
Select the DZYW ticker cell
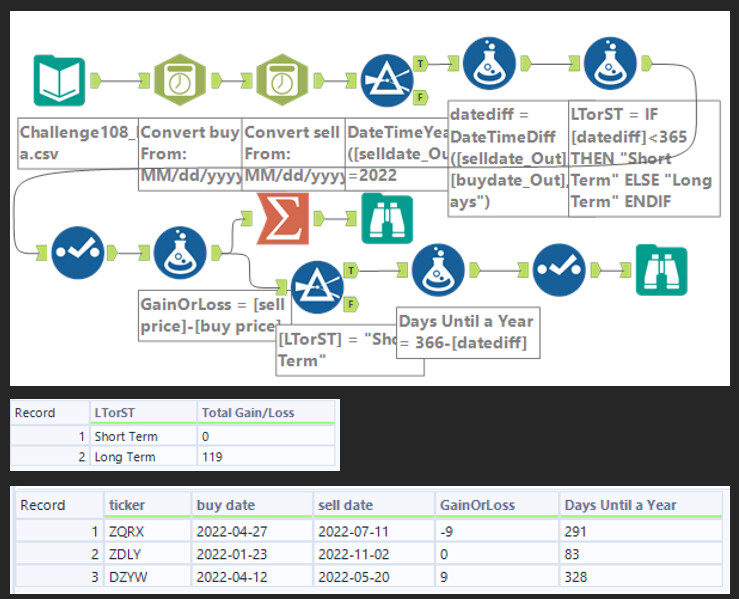(x=148, y=576)
